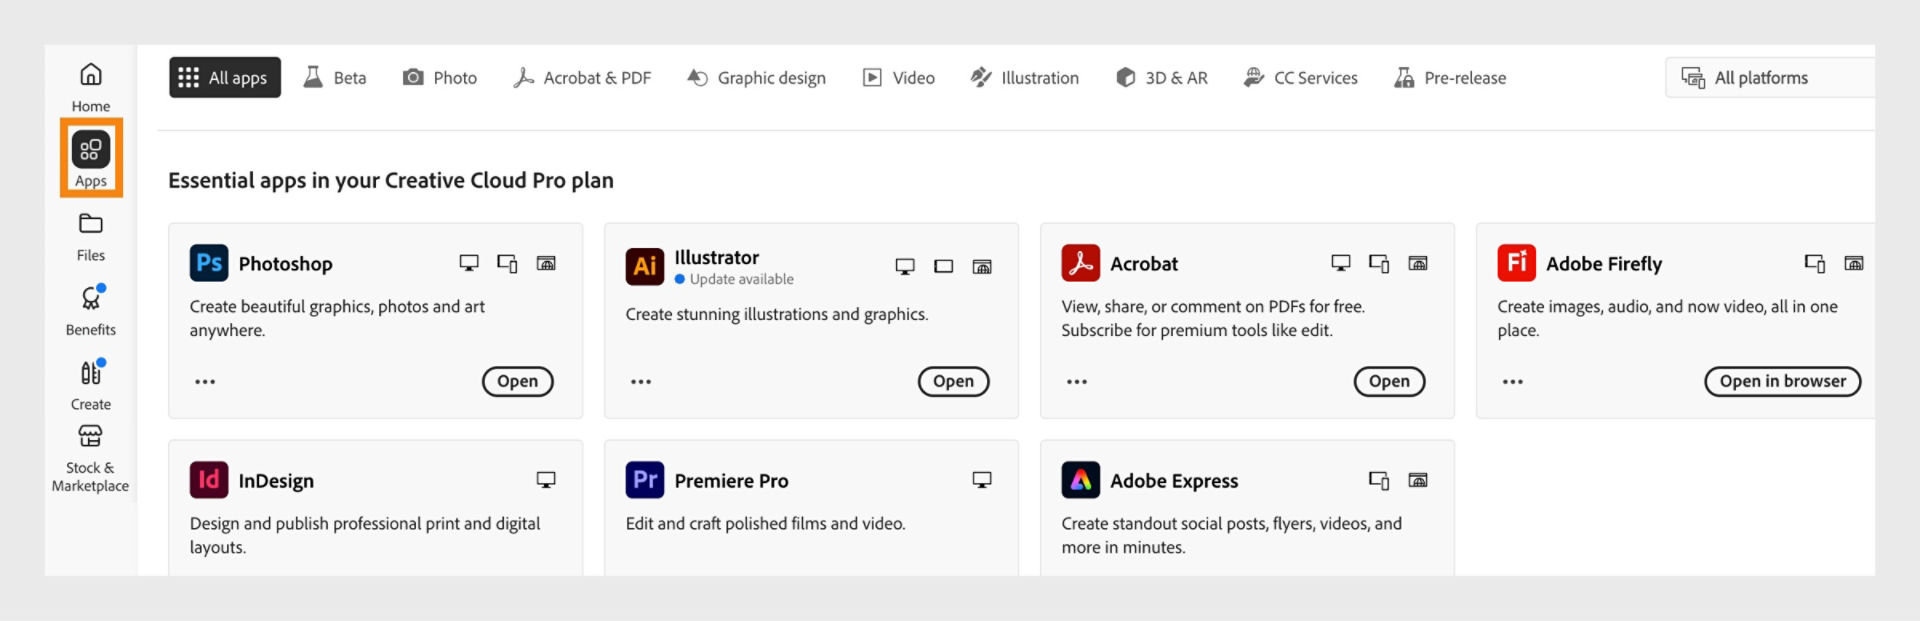Switch to Acrobat & PDF category

point(581,77)
